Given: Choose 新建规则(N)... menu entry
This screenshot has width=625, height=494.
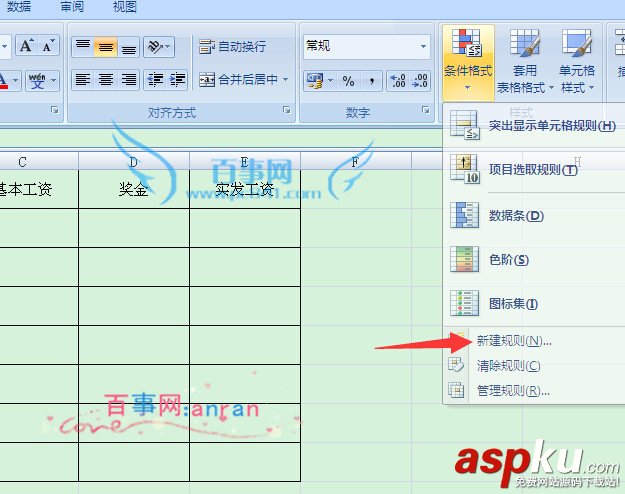Looking at the screenshot, I should point(534,341).
